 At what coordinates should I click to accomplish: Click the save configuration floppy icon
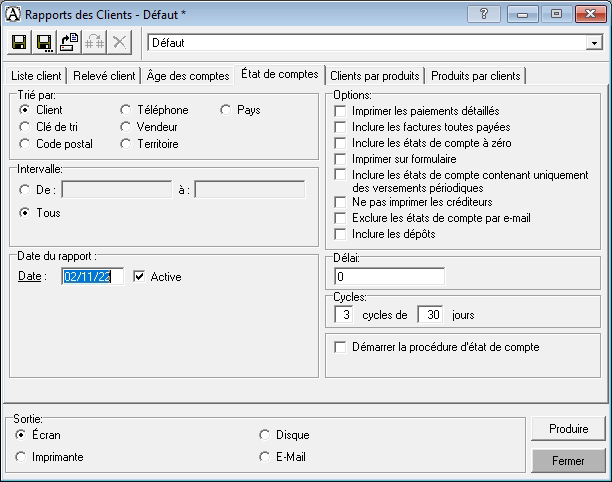coord(19,43)
